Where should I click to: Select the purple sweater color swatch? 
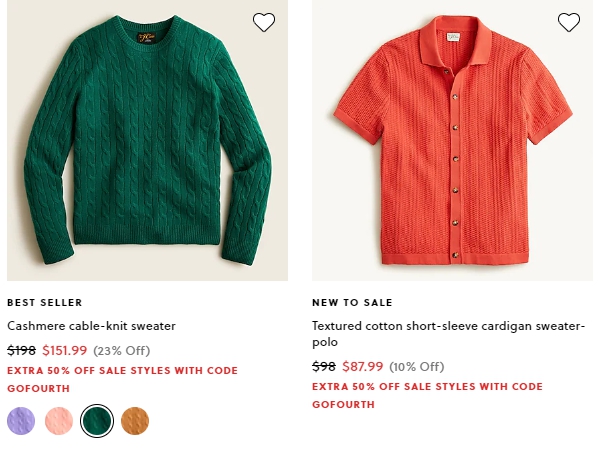pos(21,421)
